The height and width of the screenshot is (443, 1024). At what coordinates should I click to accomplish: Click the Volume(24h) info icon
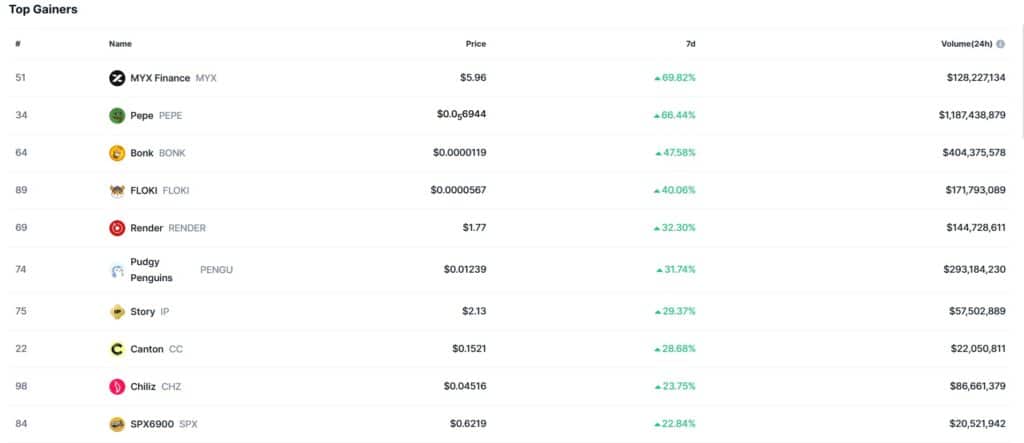1000,44
